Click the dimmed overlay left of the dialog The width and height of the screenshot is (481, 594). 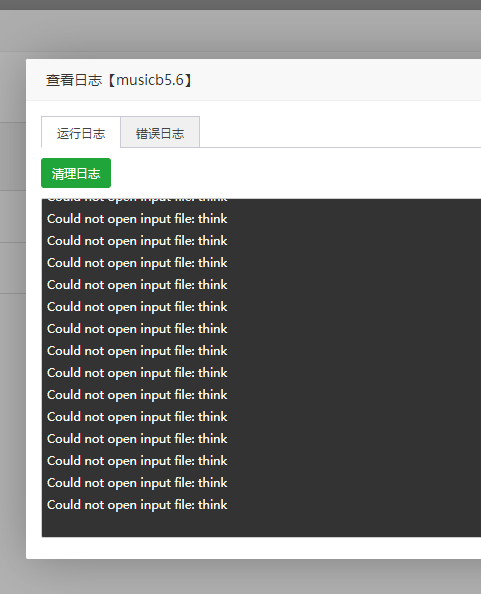[12, 303]
